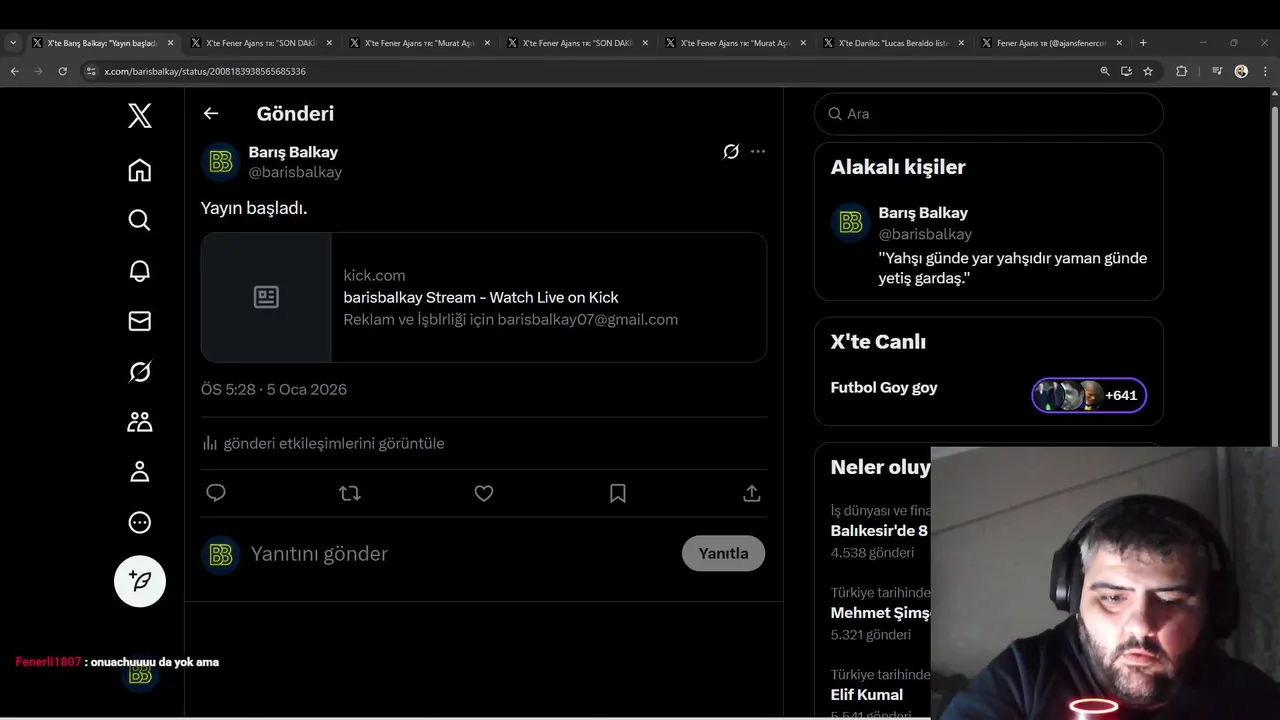Click the +641 listeners badge

pos(1089,395)
